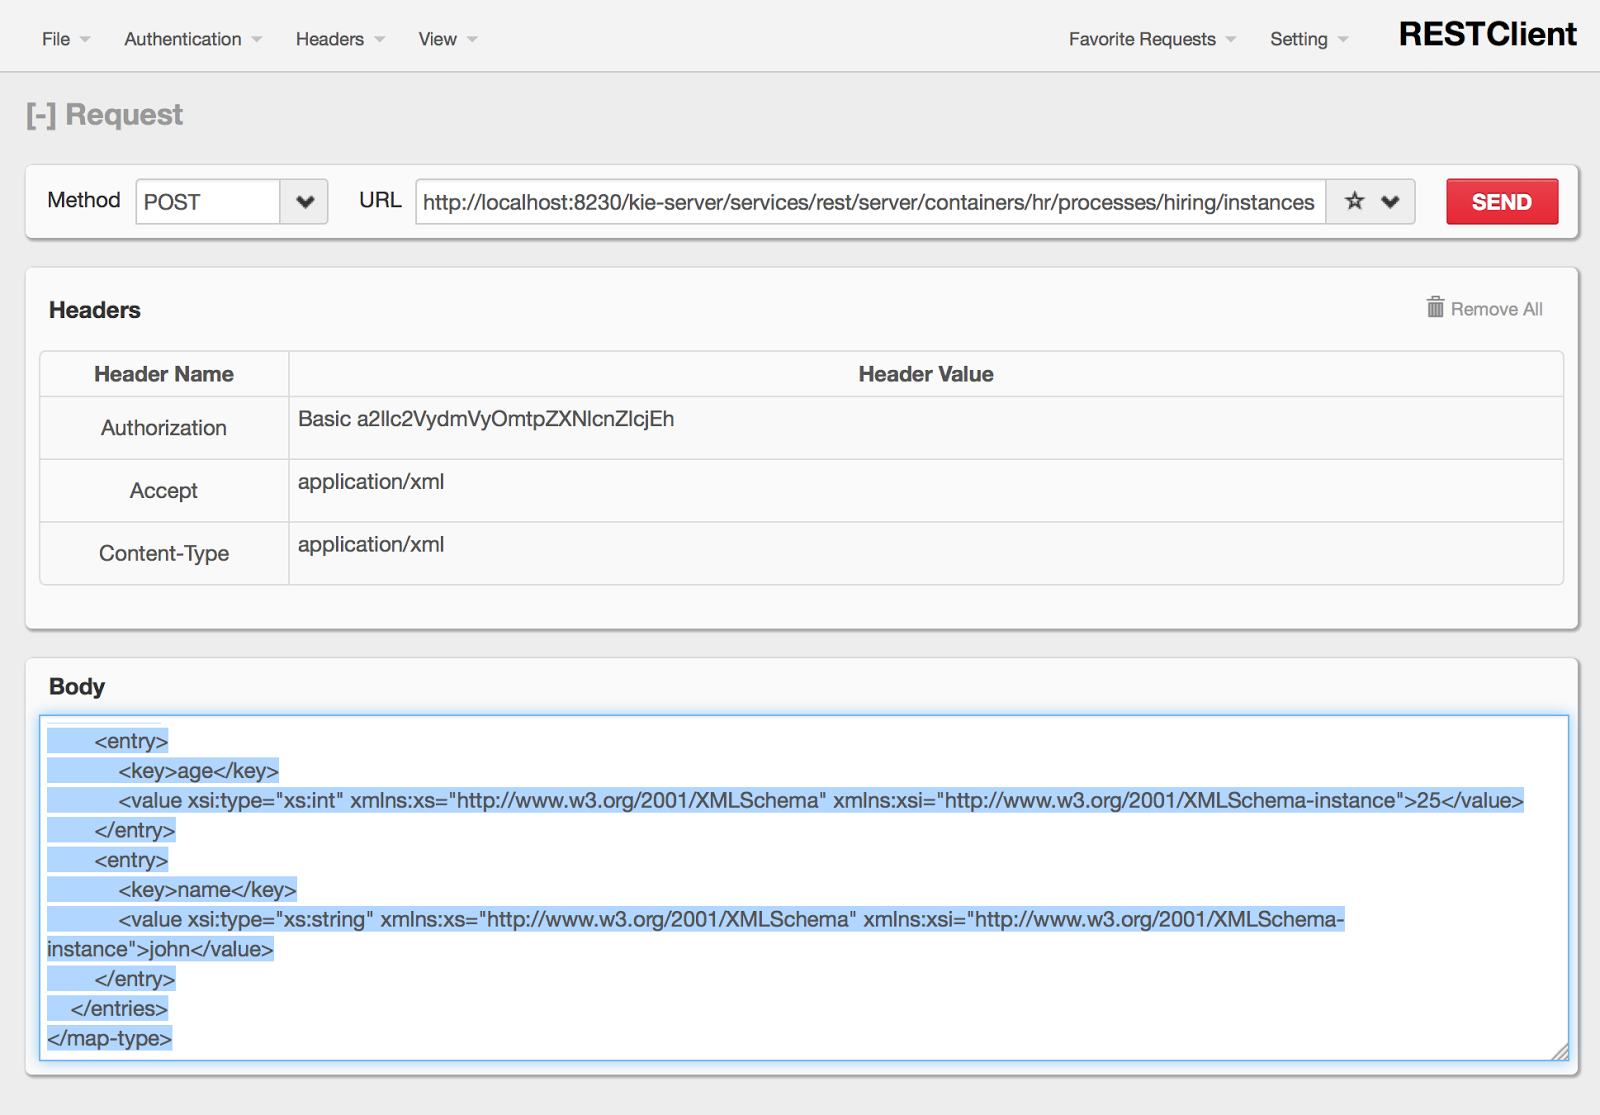Image resolution: width=1600 pixels, height=1115 pixels.
Task: Open the Authentication menu
Action: click(x=182, y=39)
